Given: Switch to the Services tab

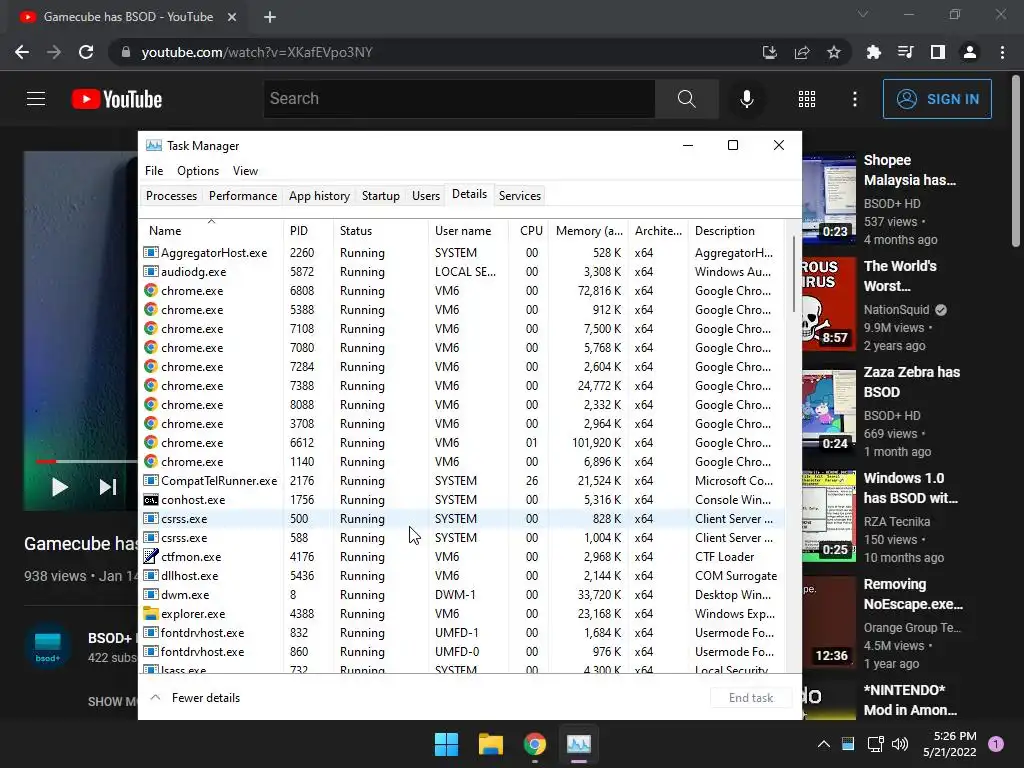Looking at the screenshot, I should (520, 196).
